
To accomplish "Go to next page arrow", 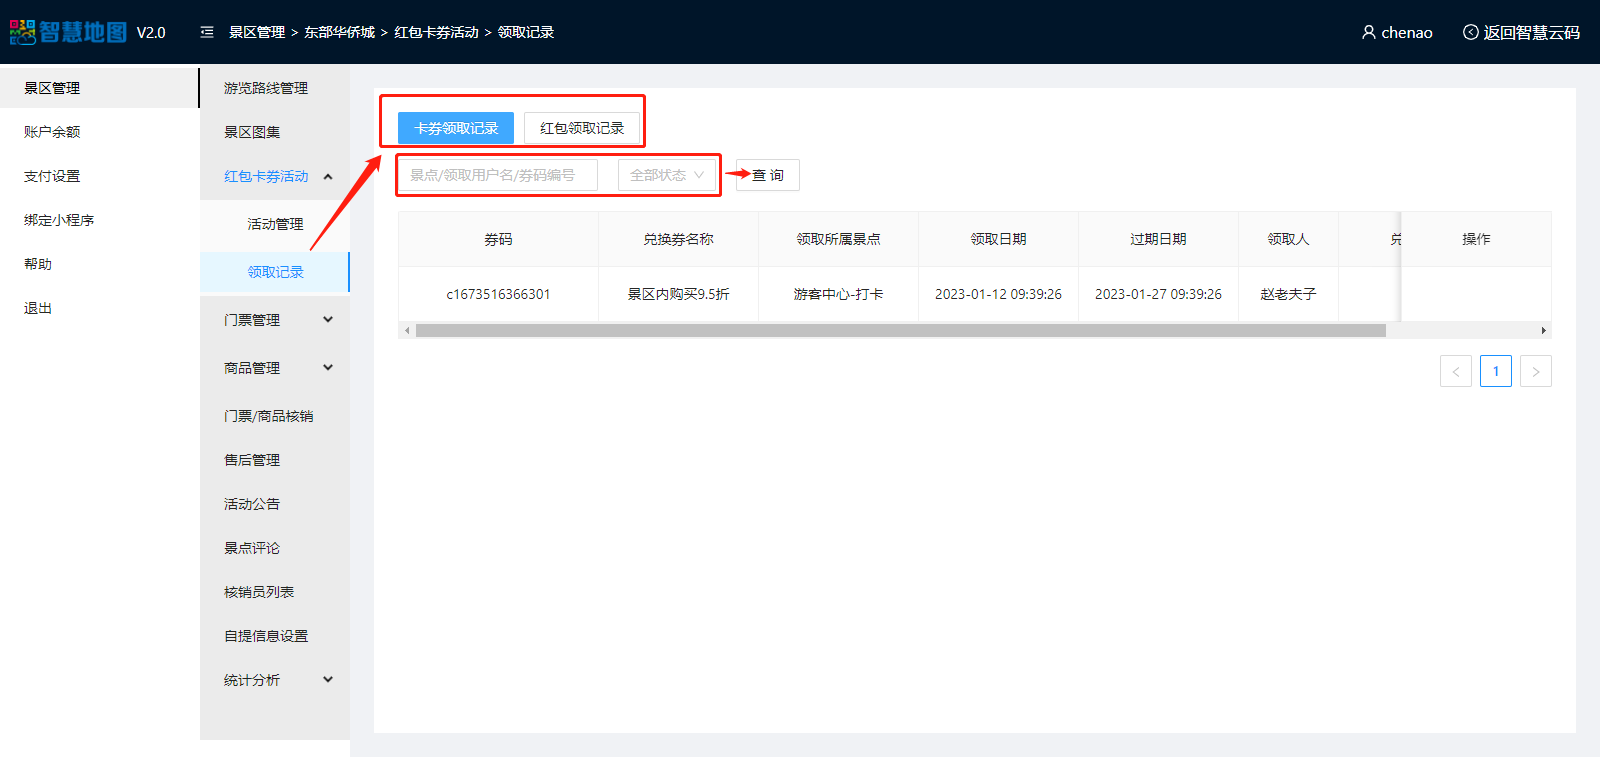I will pos(1535,371).
